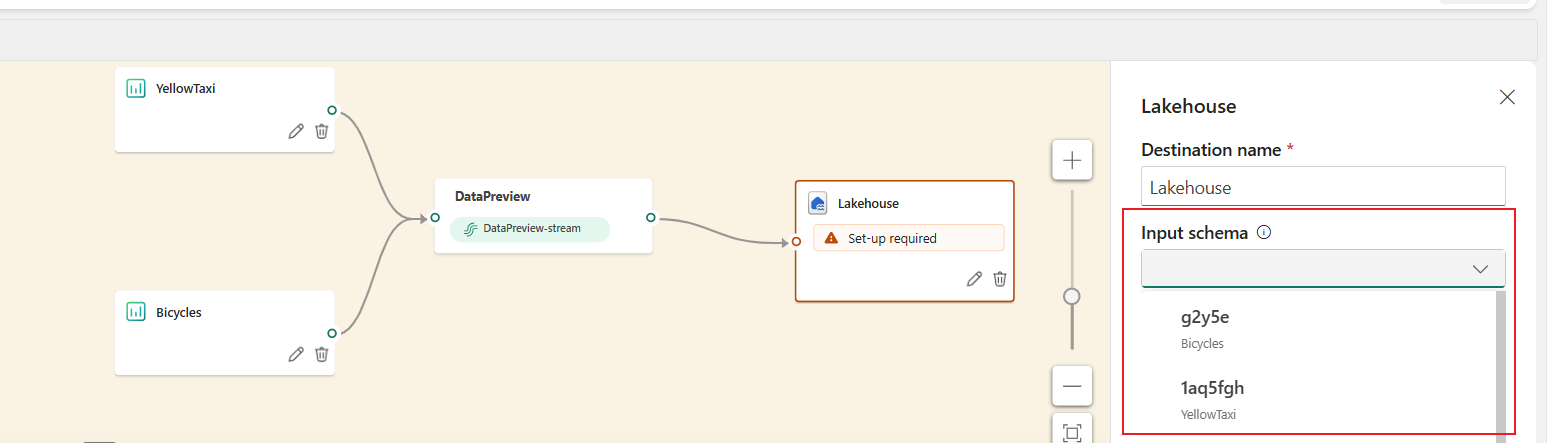Choose 1aq5fgh YellowTaxi schema option
This screenshot has width=1547, height=443.
pyautogui.click(x=1318, y=399)
